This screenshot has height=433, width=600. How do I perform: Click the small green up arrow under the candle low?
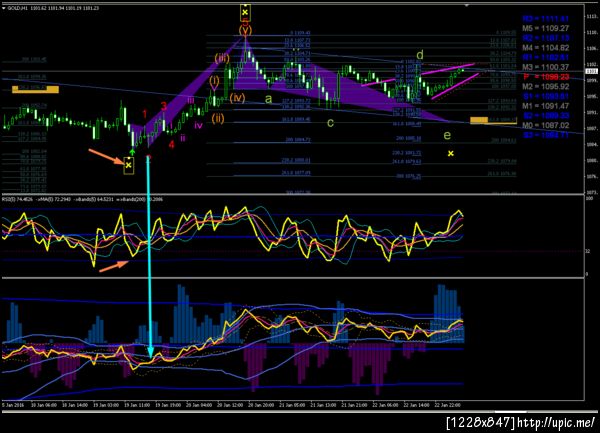point(132,152)
